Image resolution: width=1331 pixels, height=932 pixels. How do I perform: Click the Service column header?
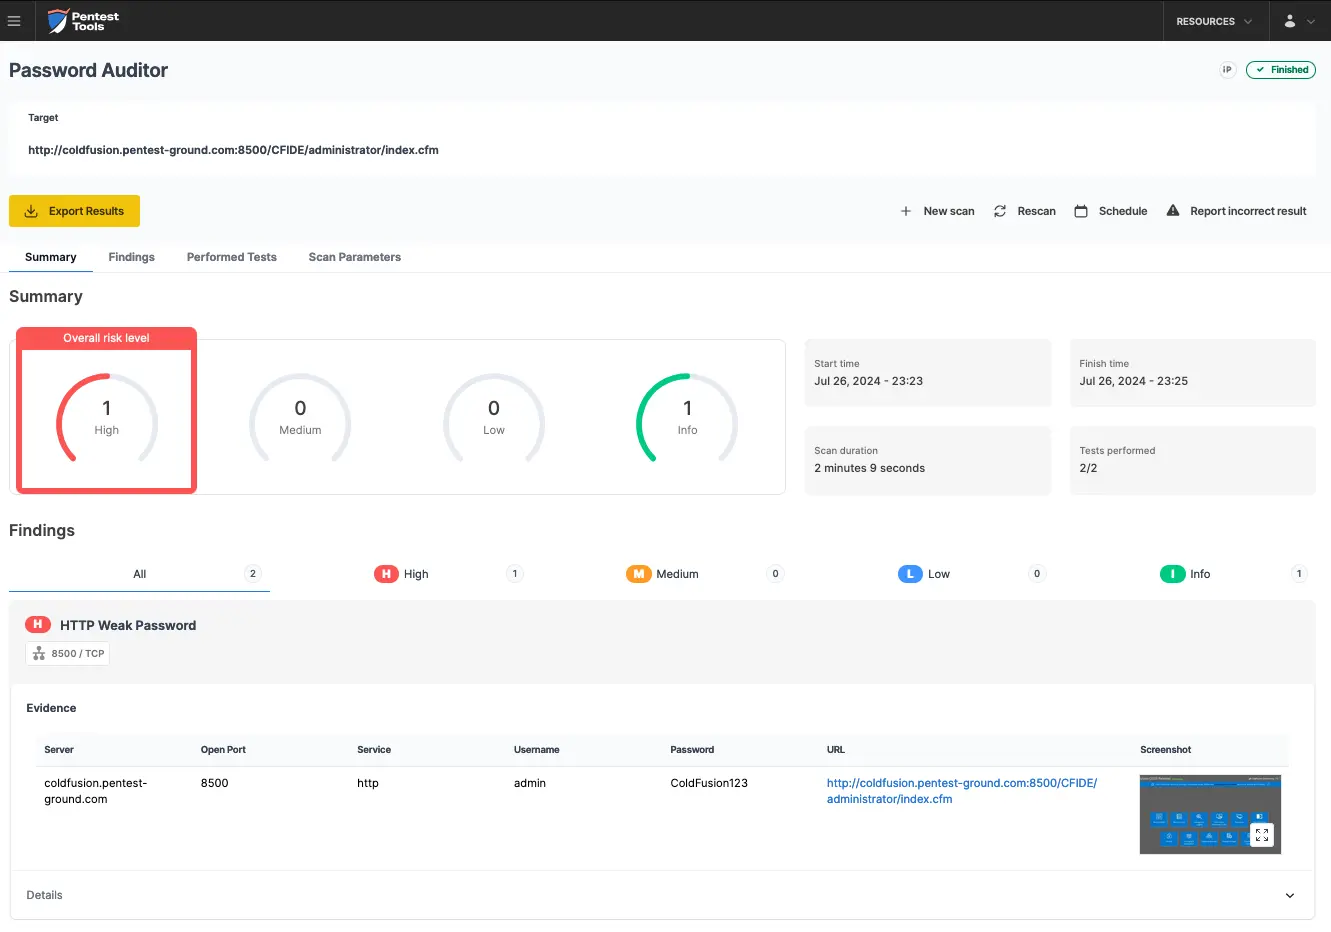click(x=374, y=750)
